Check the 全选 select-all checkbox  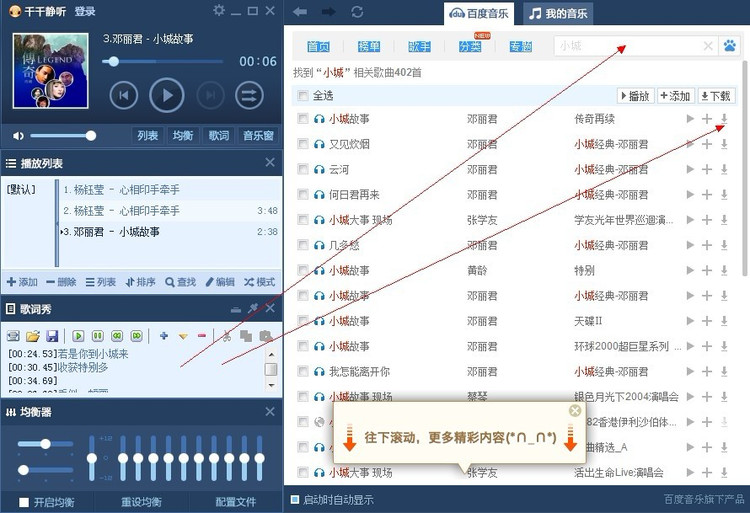[302, 96]
